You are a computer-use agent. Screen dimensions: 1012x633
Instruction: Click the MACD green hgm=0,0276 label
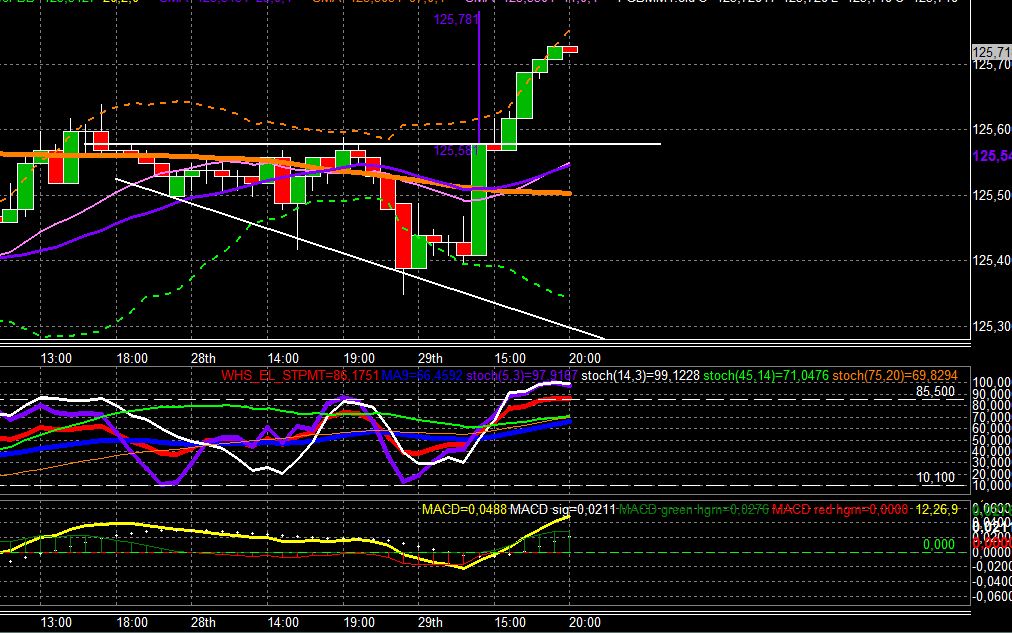click(693, 510)
